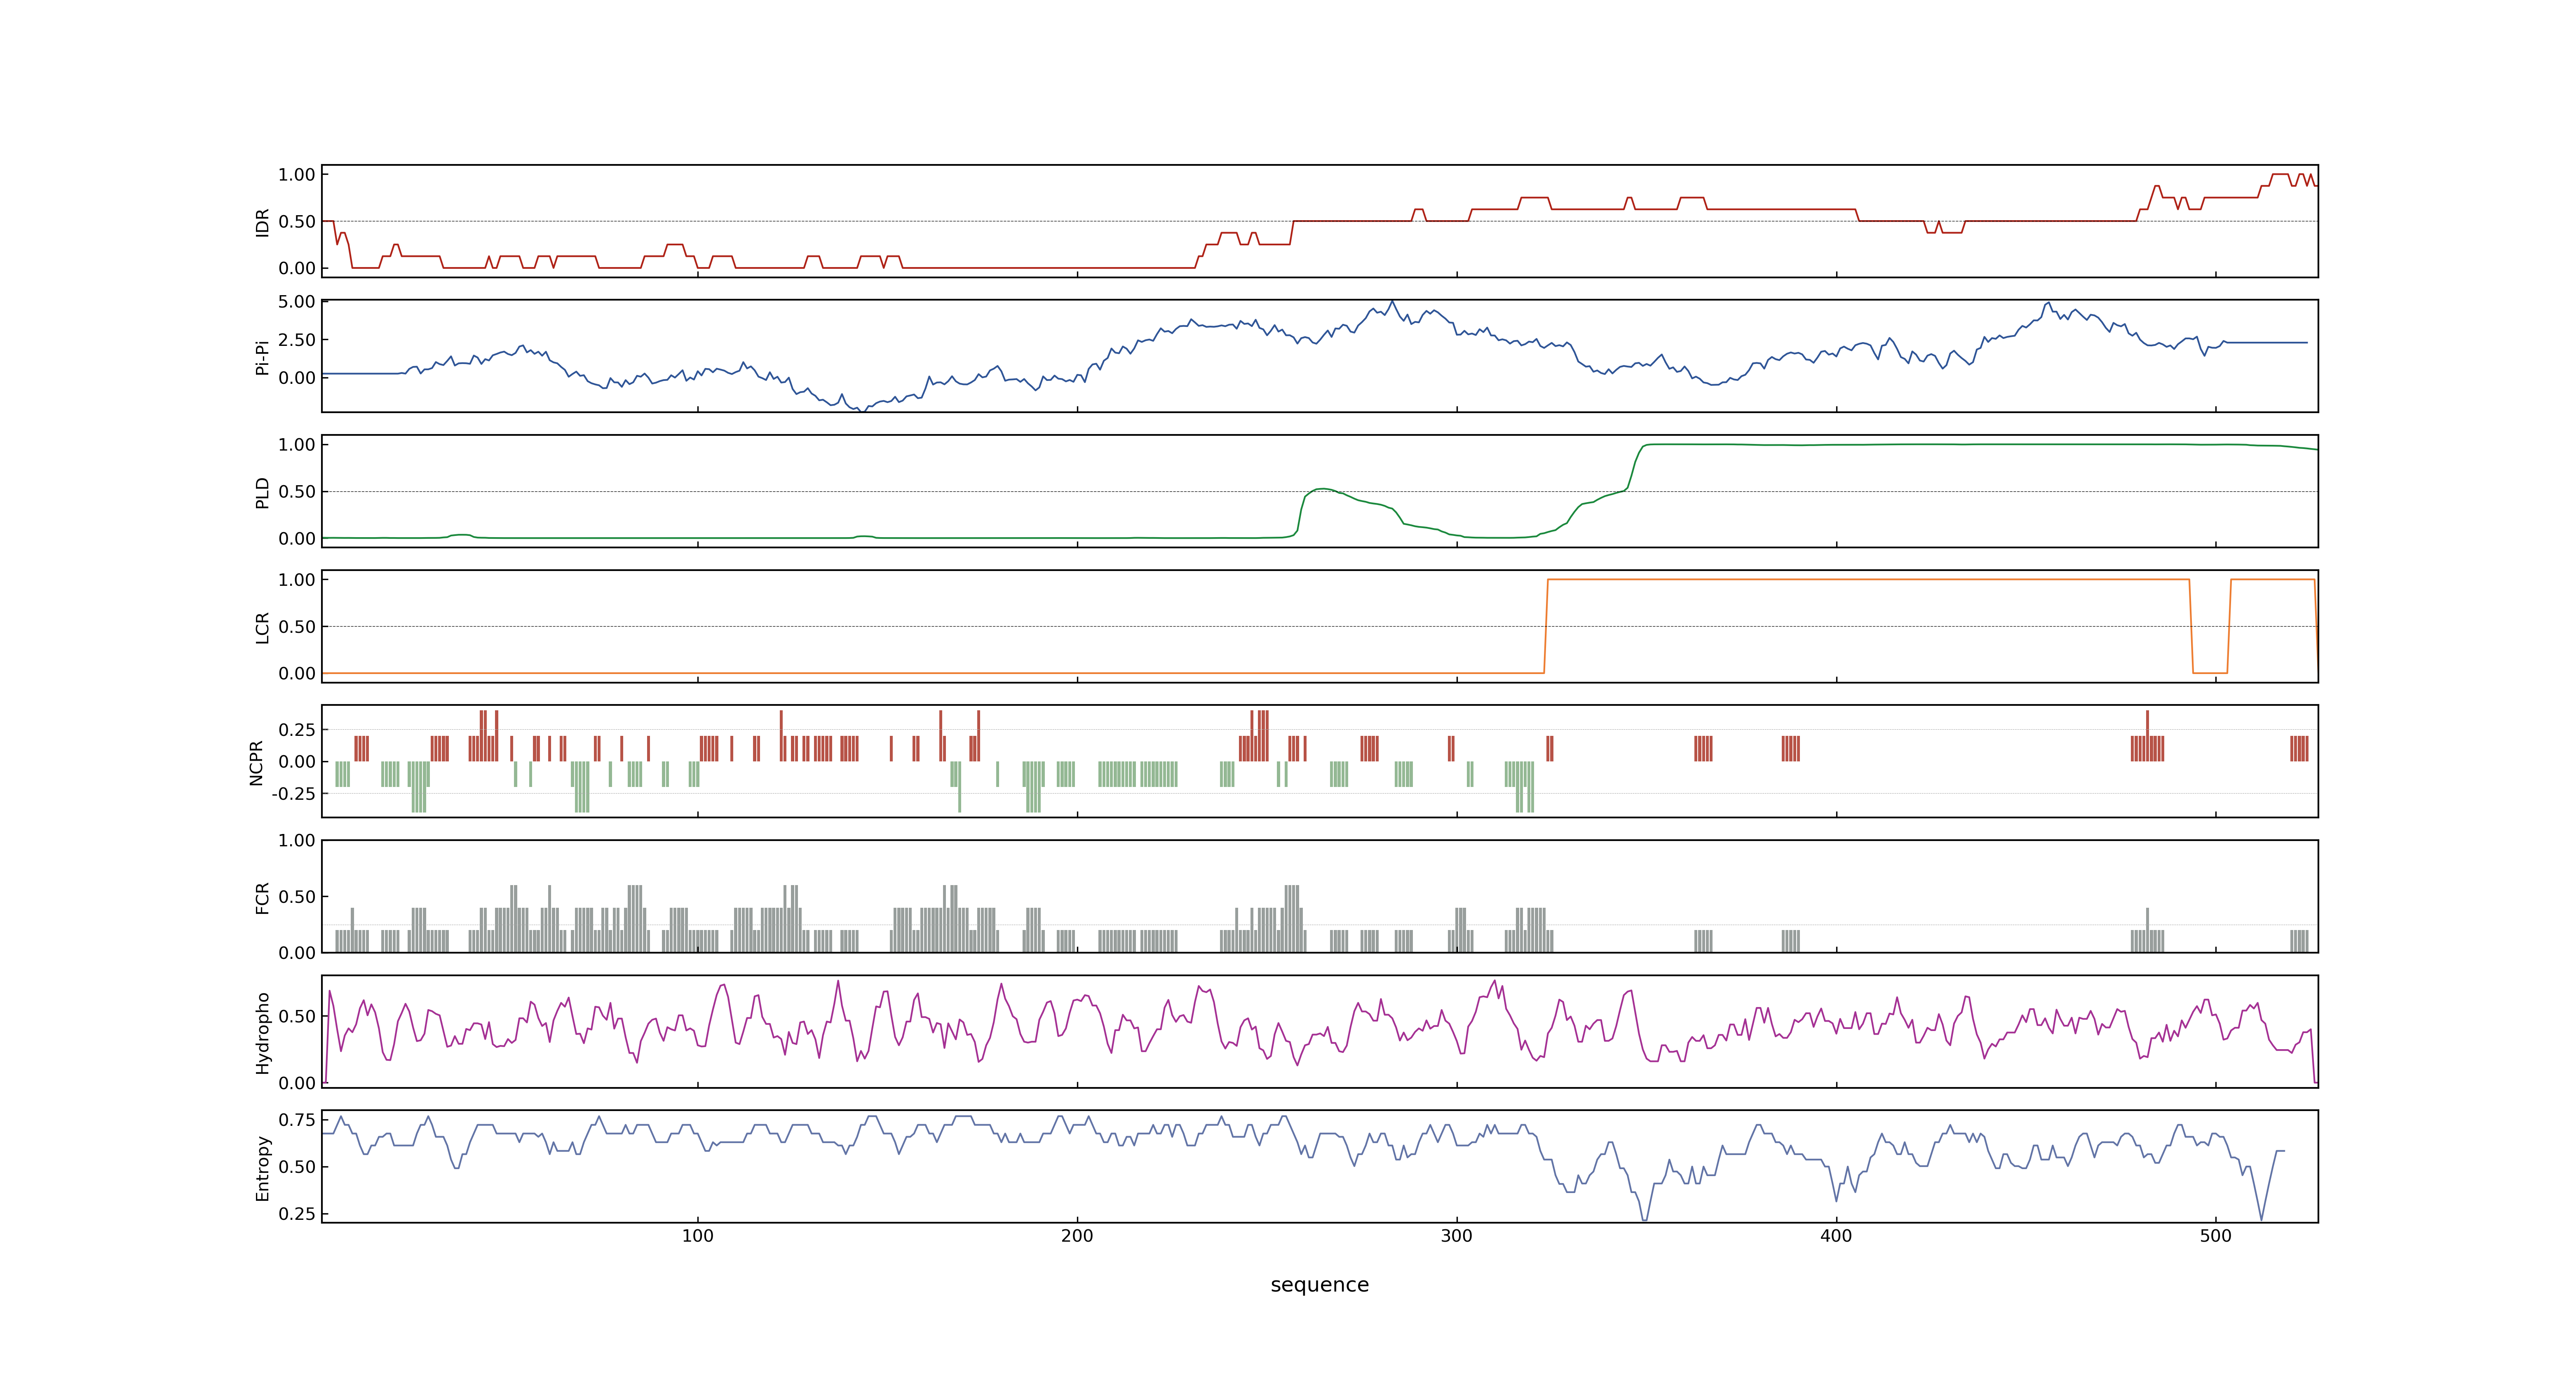Click the x-axis tick label 200

tap(1077, 1235)
